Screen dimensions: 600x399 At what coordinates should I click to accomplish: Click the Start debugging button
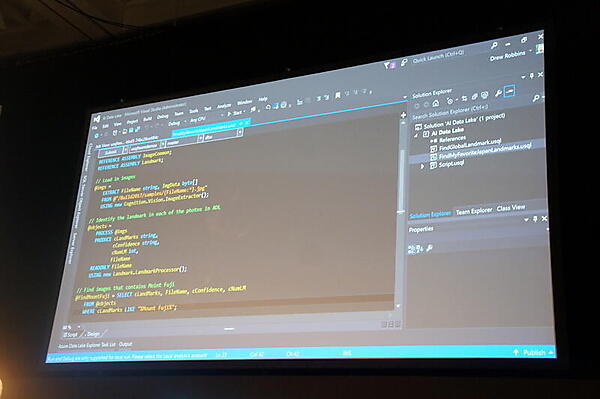tap(234, 113)
